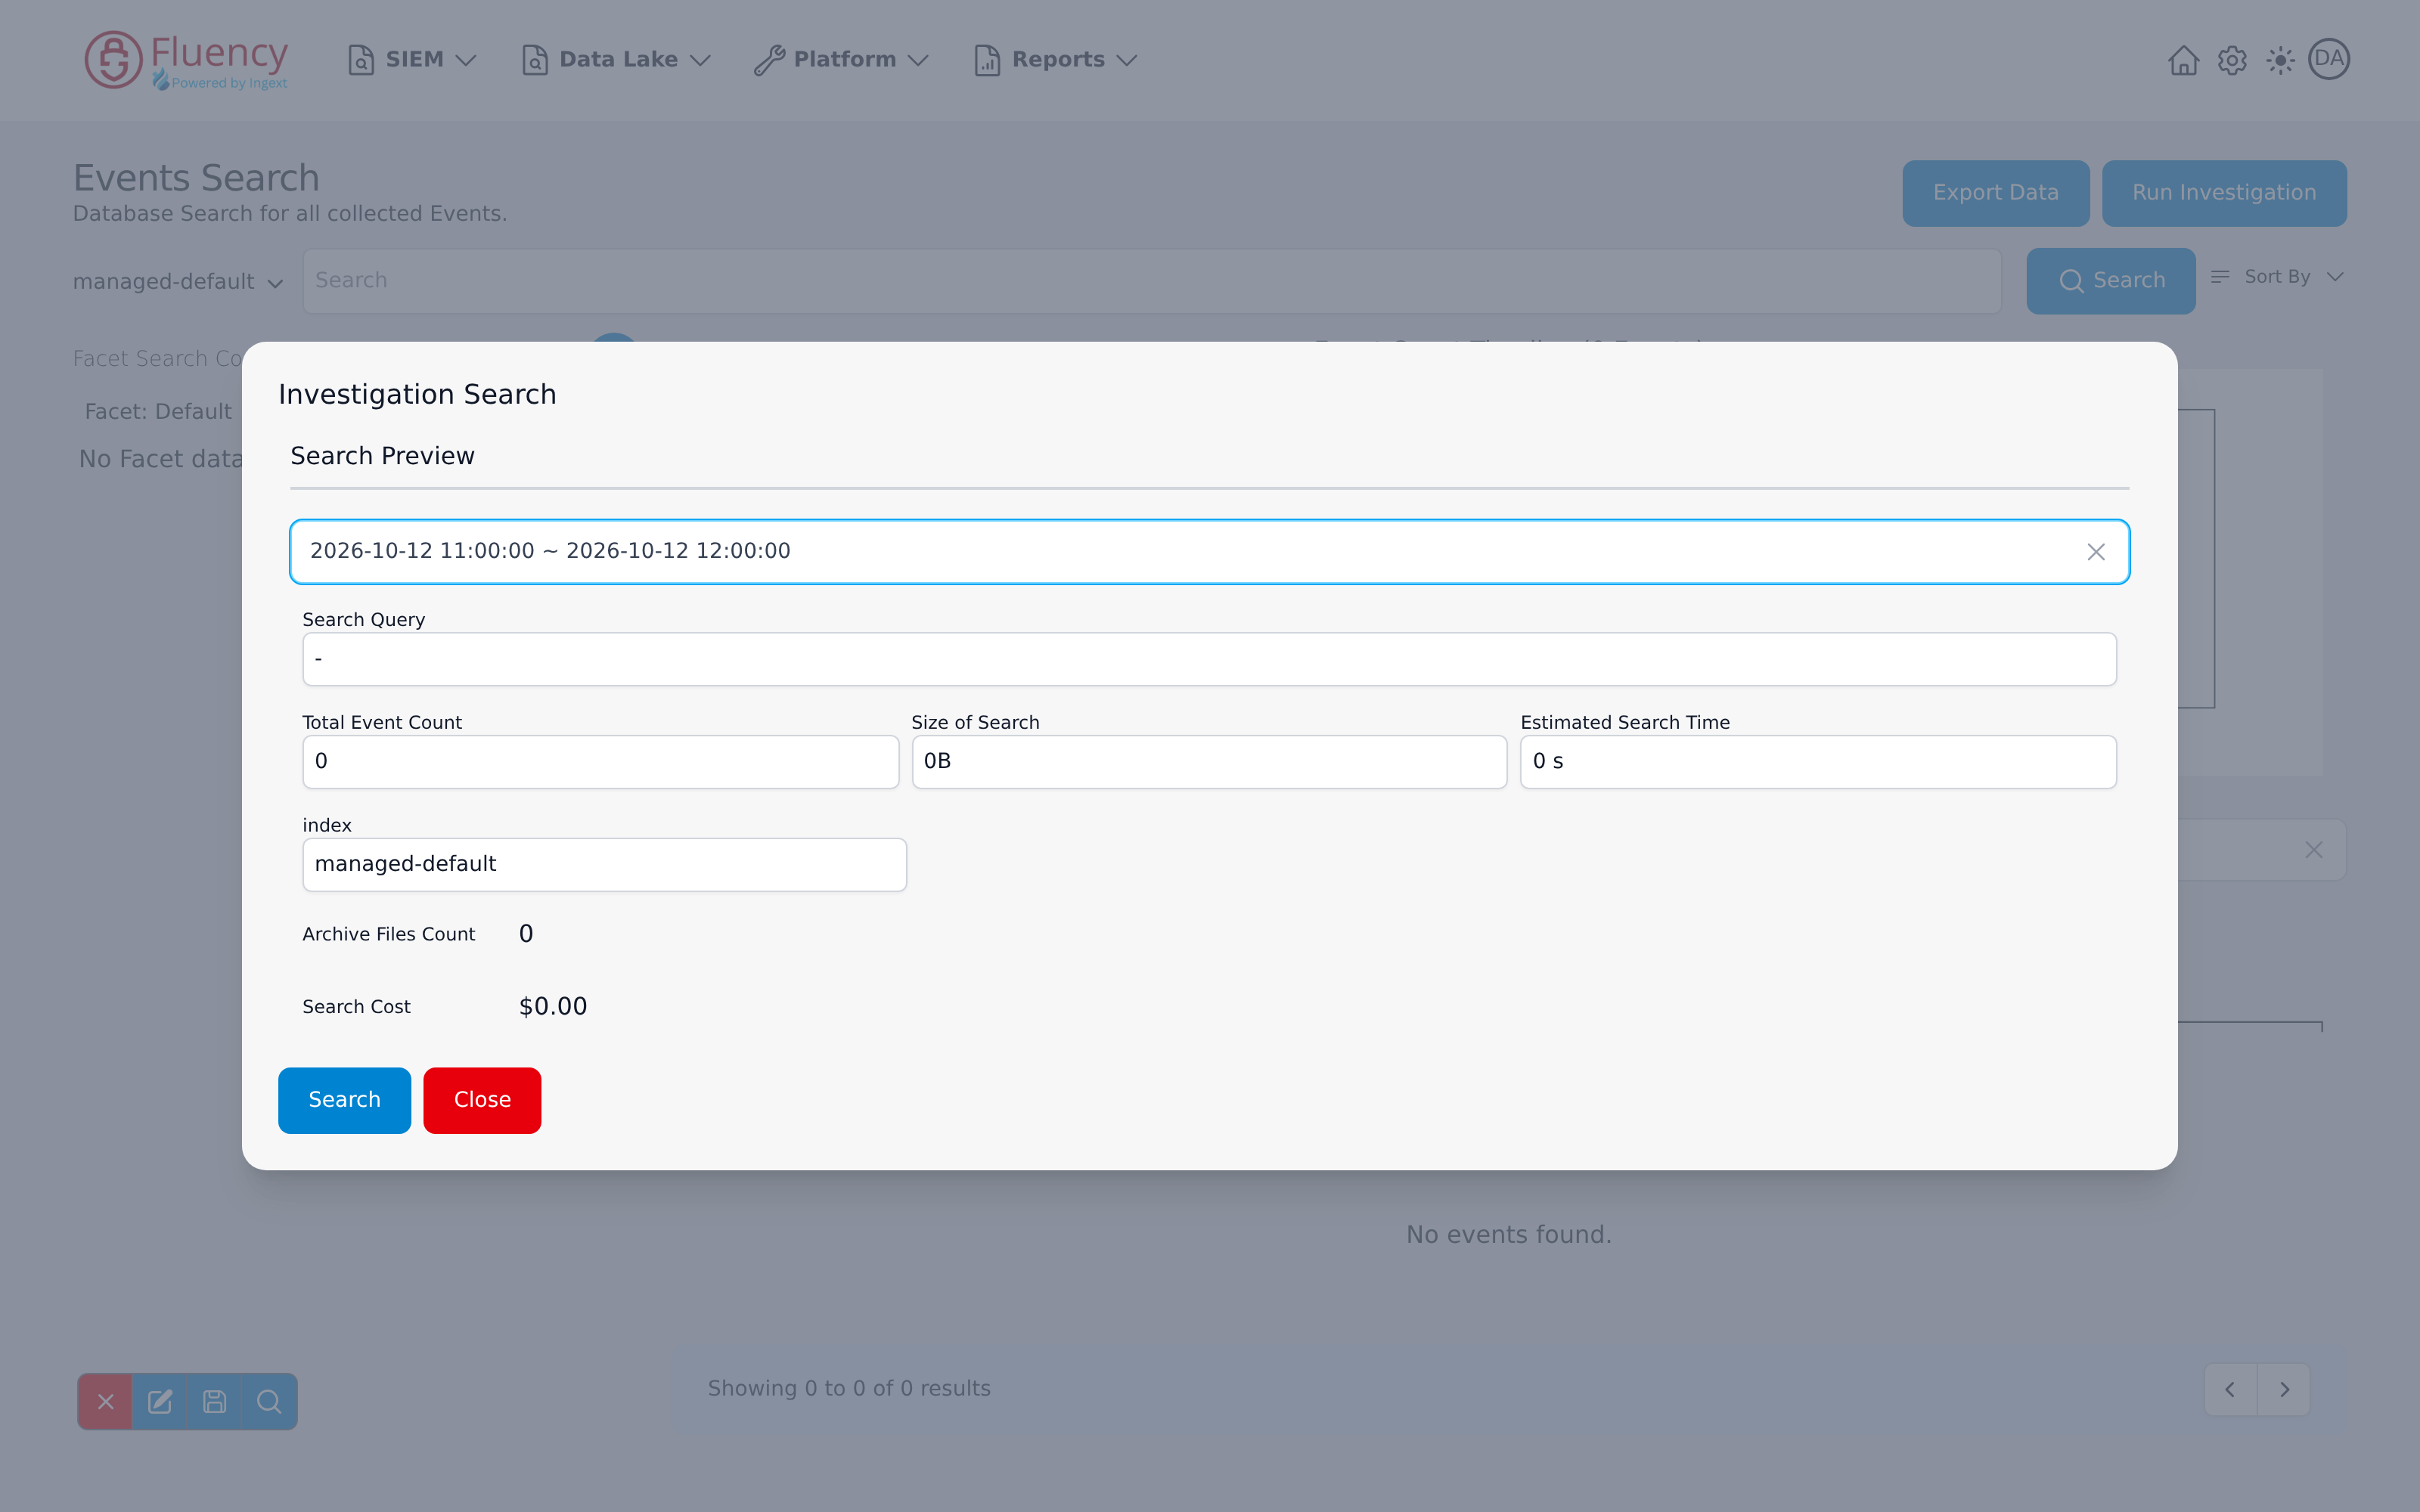Go to the next results page arrow

(2284, 1389)
